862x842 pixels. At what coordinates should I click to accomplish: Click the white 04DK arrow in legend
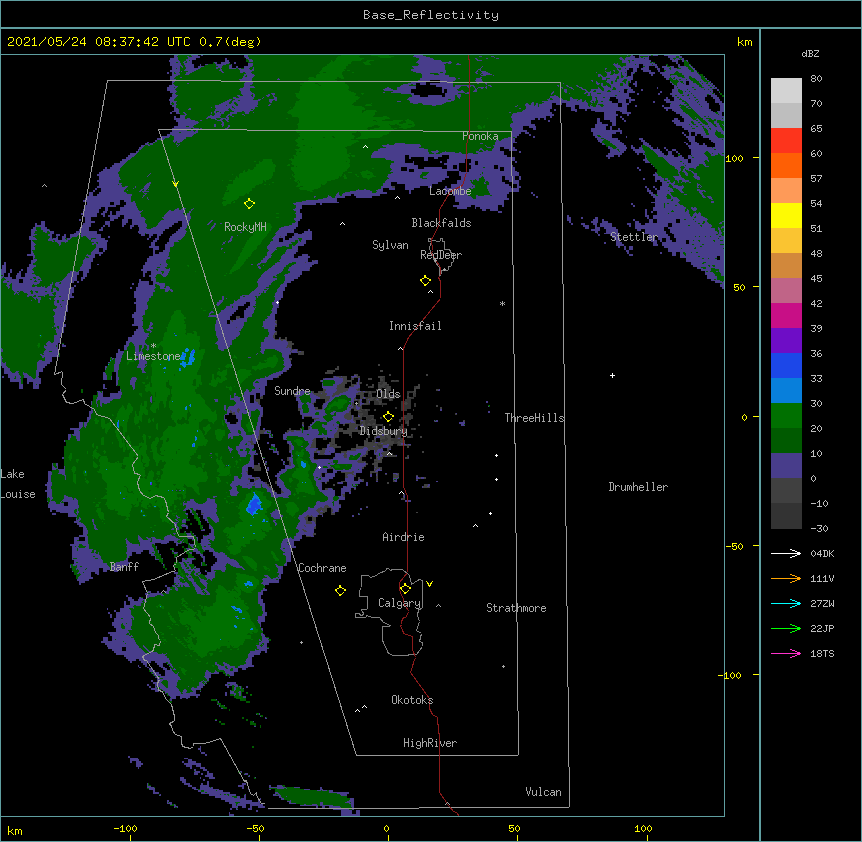tap(786, 553)
